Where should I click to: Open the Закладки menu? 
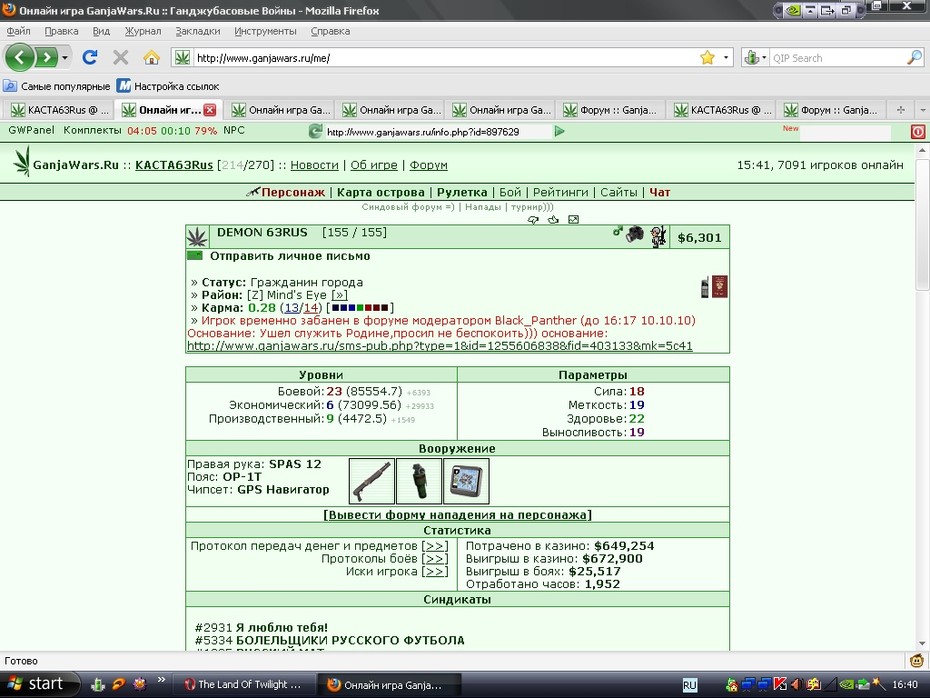click(x=198, y=31)
